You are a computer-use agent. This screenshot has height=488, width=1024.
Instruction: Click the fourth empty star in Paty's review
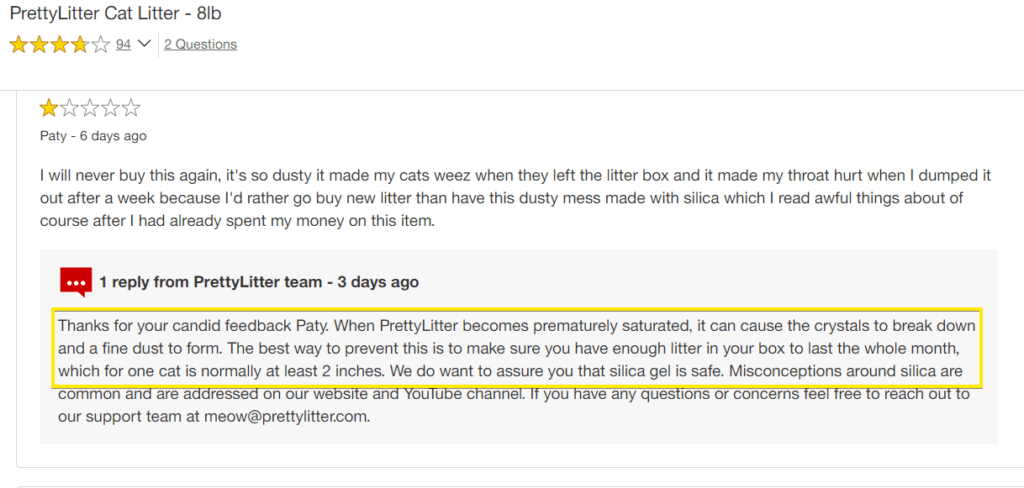click(110, 108)
